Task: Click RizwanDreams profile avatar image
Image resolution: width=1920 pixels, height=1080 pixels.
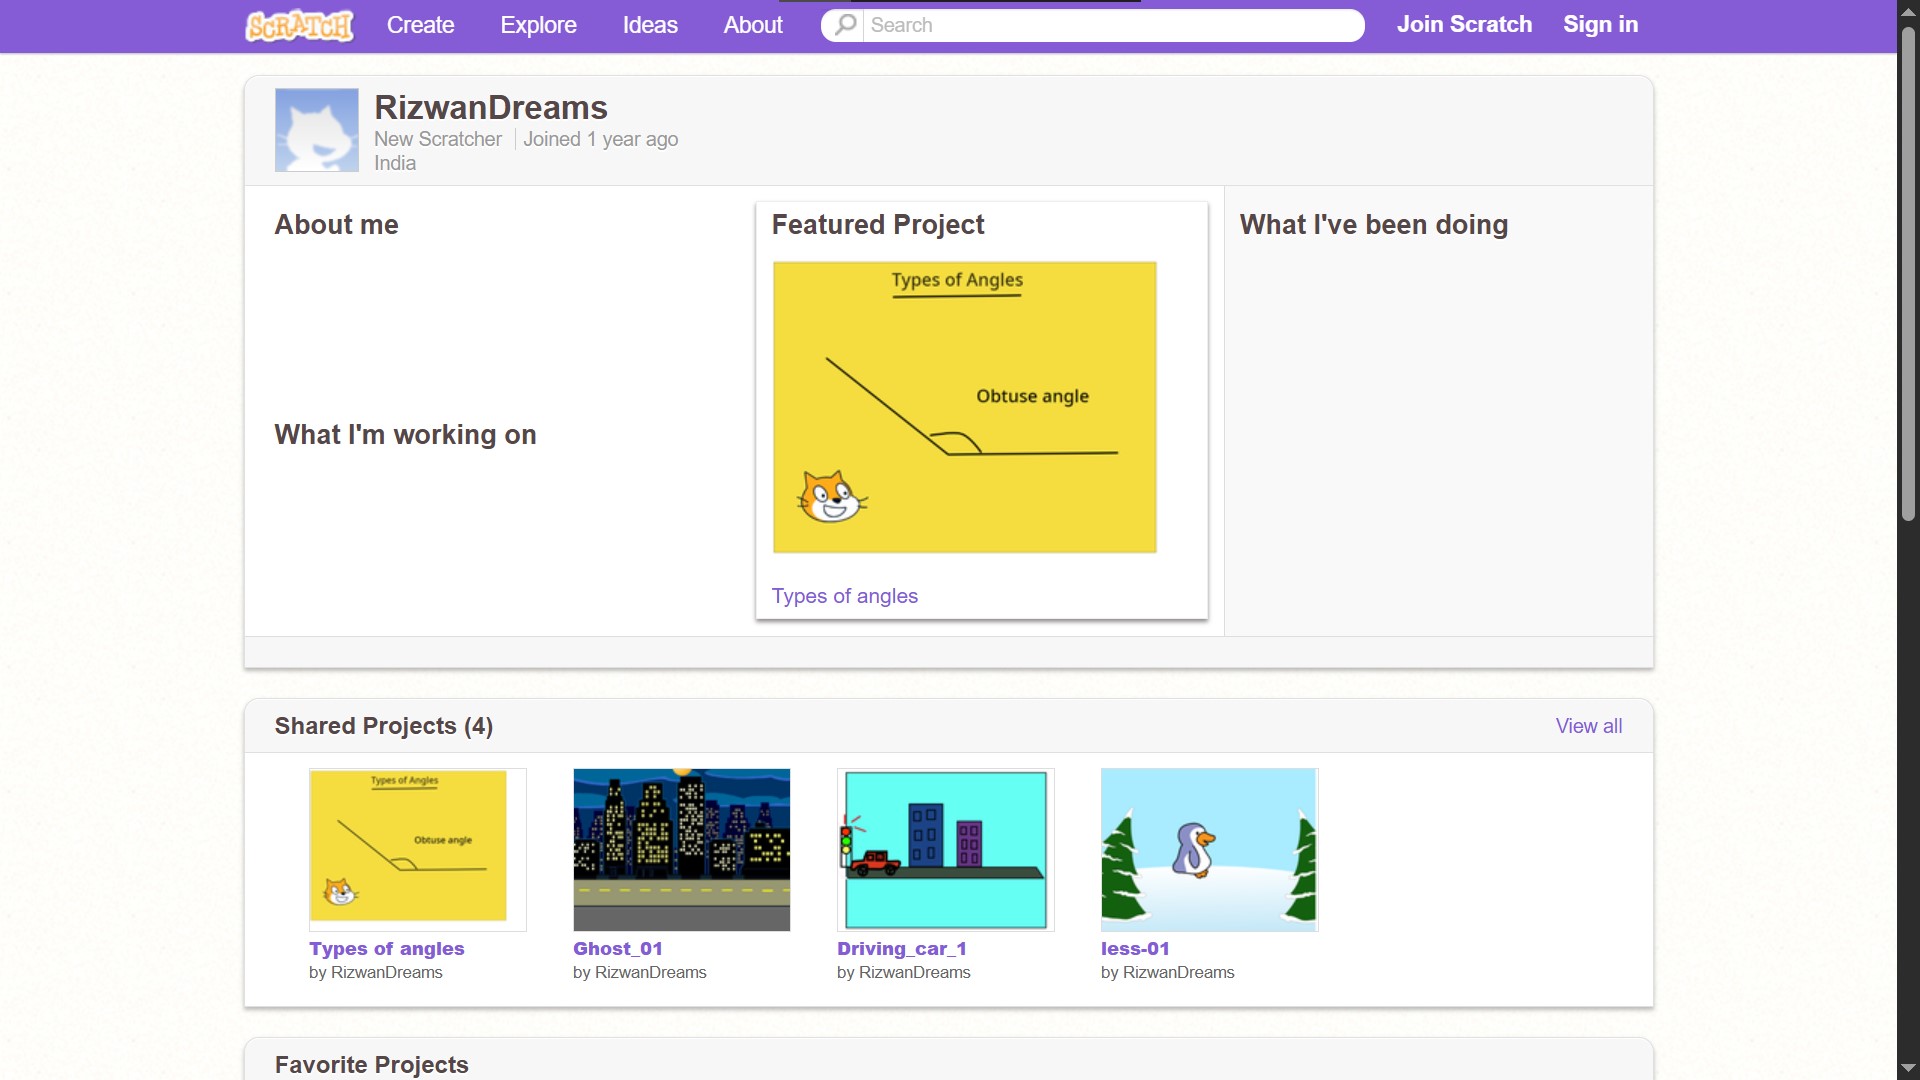Action: pos(316,130)
